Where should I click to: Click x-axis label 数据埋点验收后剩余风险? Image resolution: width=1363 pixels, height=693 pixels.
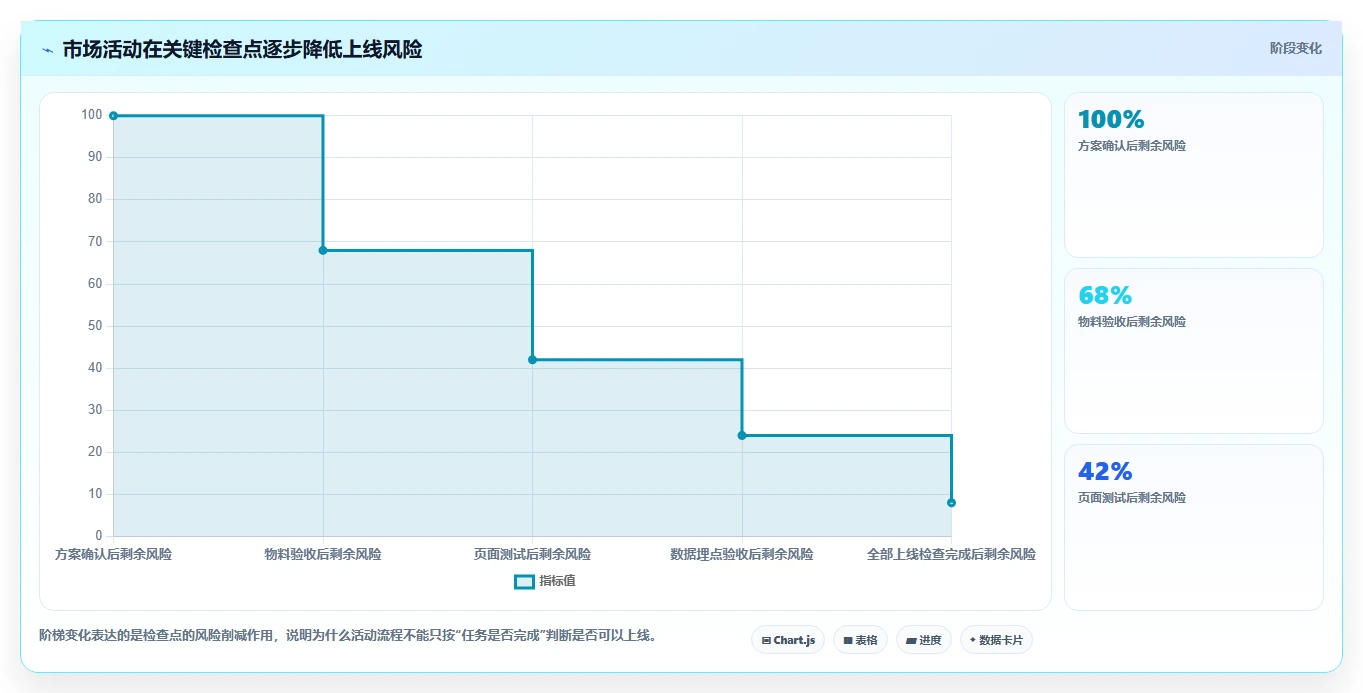[x=742, y=554]
